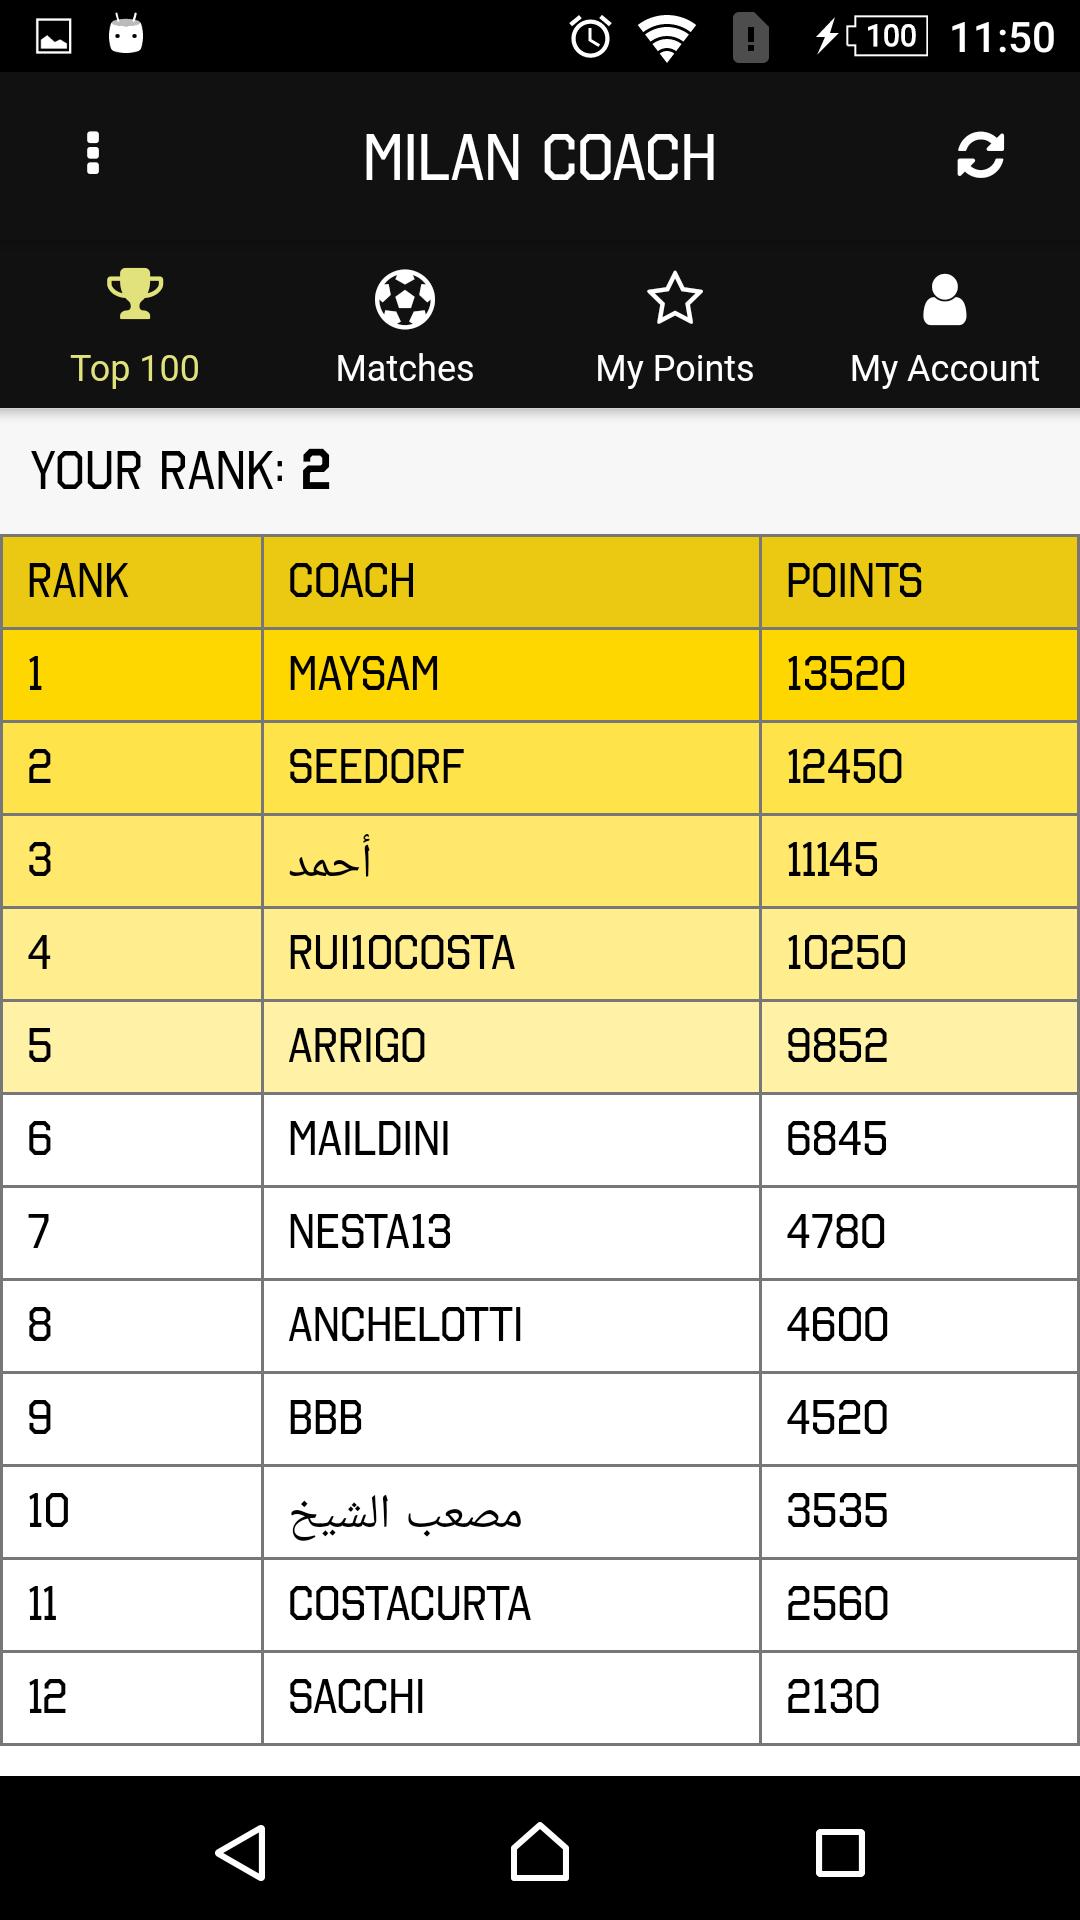
Task: Open the recent apps square button
Action: [840, 1852]
